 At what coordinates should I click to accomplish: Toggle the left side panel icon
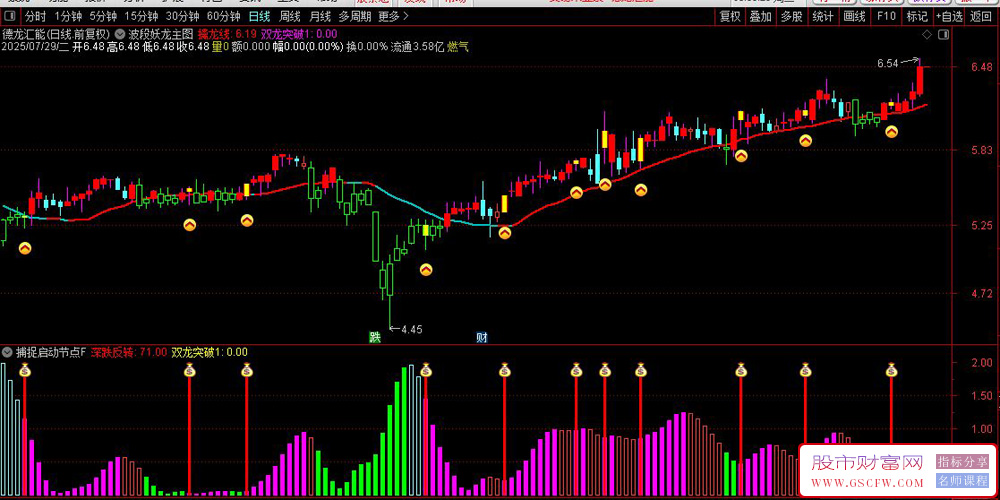tap(11, 17)
